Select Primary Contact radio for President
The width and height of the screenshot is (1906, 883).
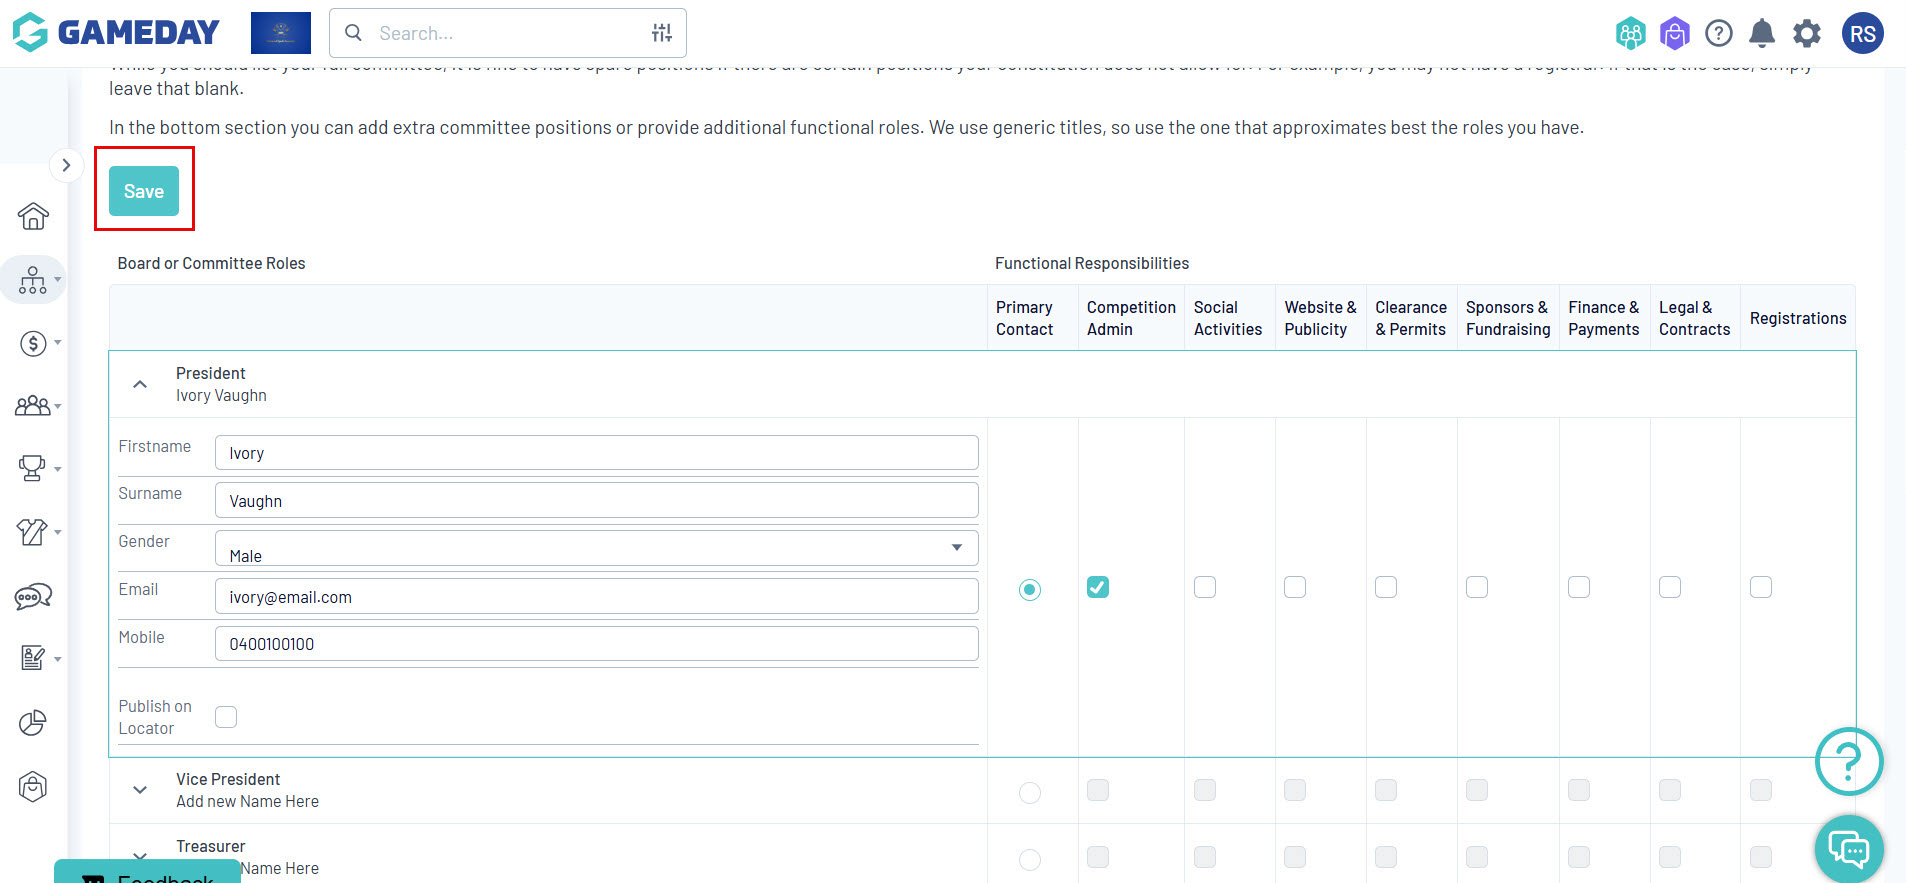[1030, 590]
